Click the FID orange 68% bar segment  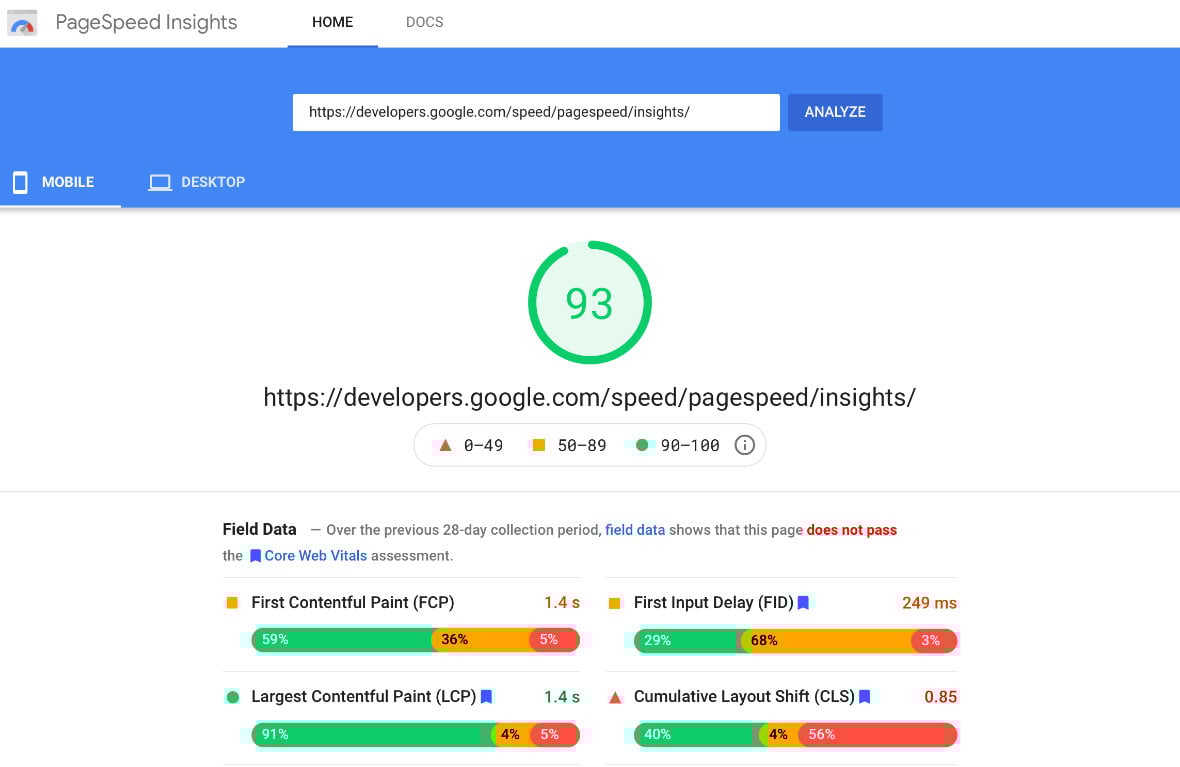826,641
